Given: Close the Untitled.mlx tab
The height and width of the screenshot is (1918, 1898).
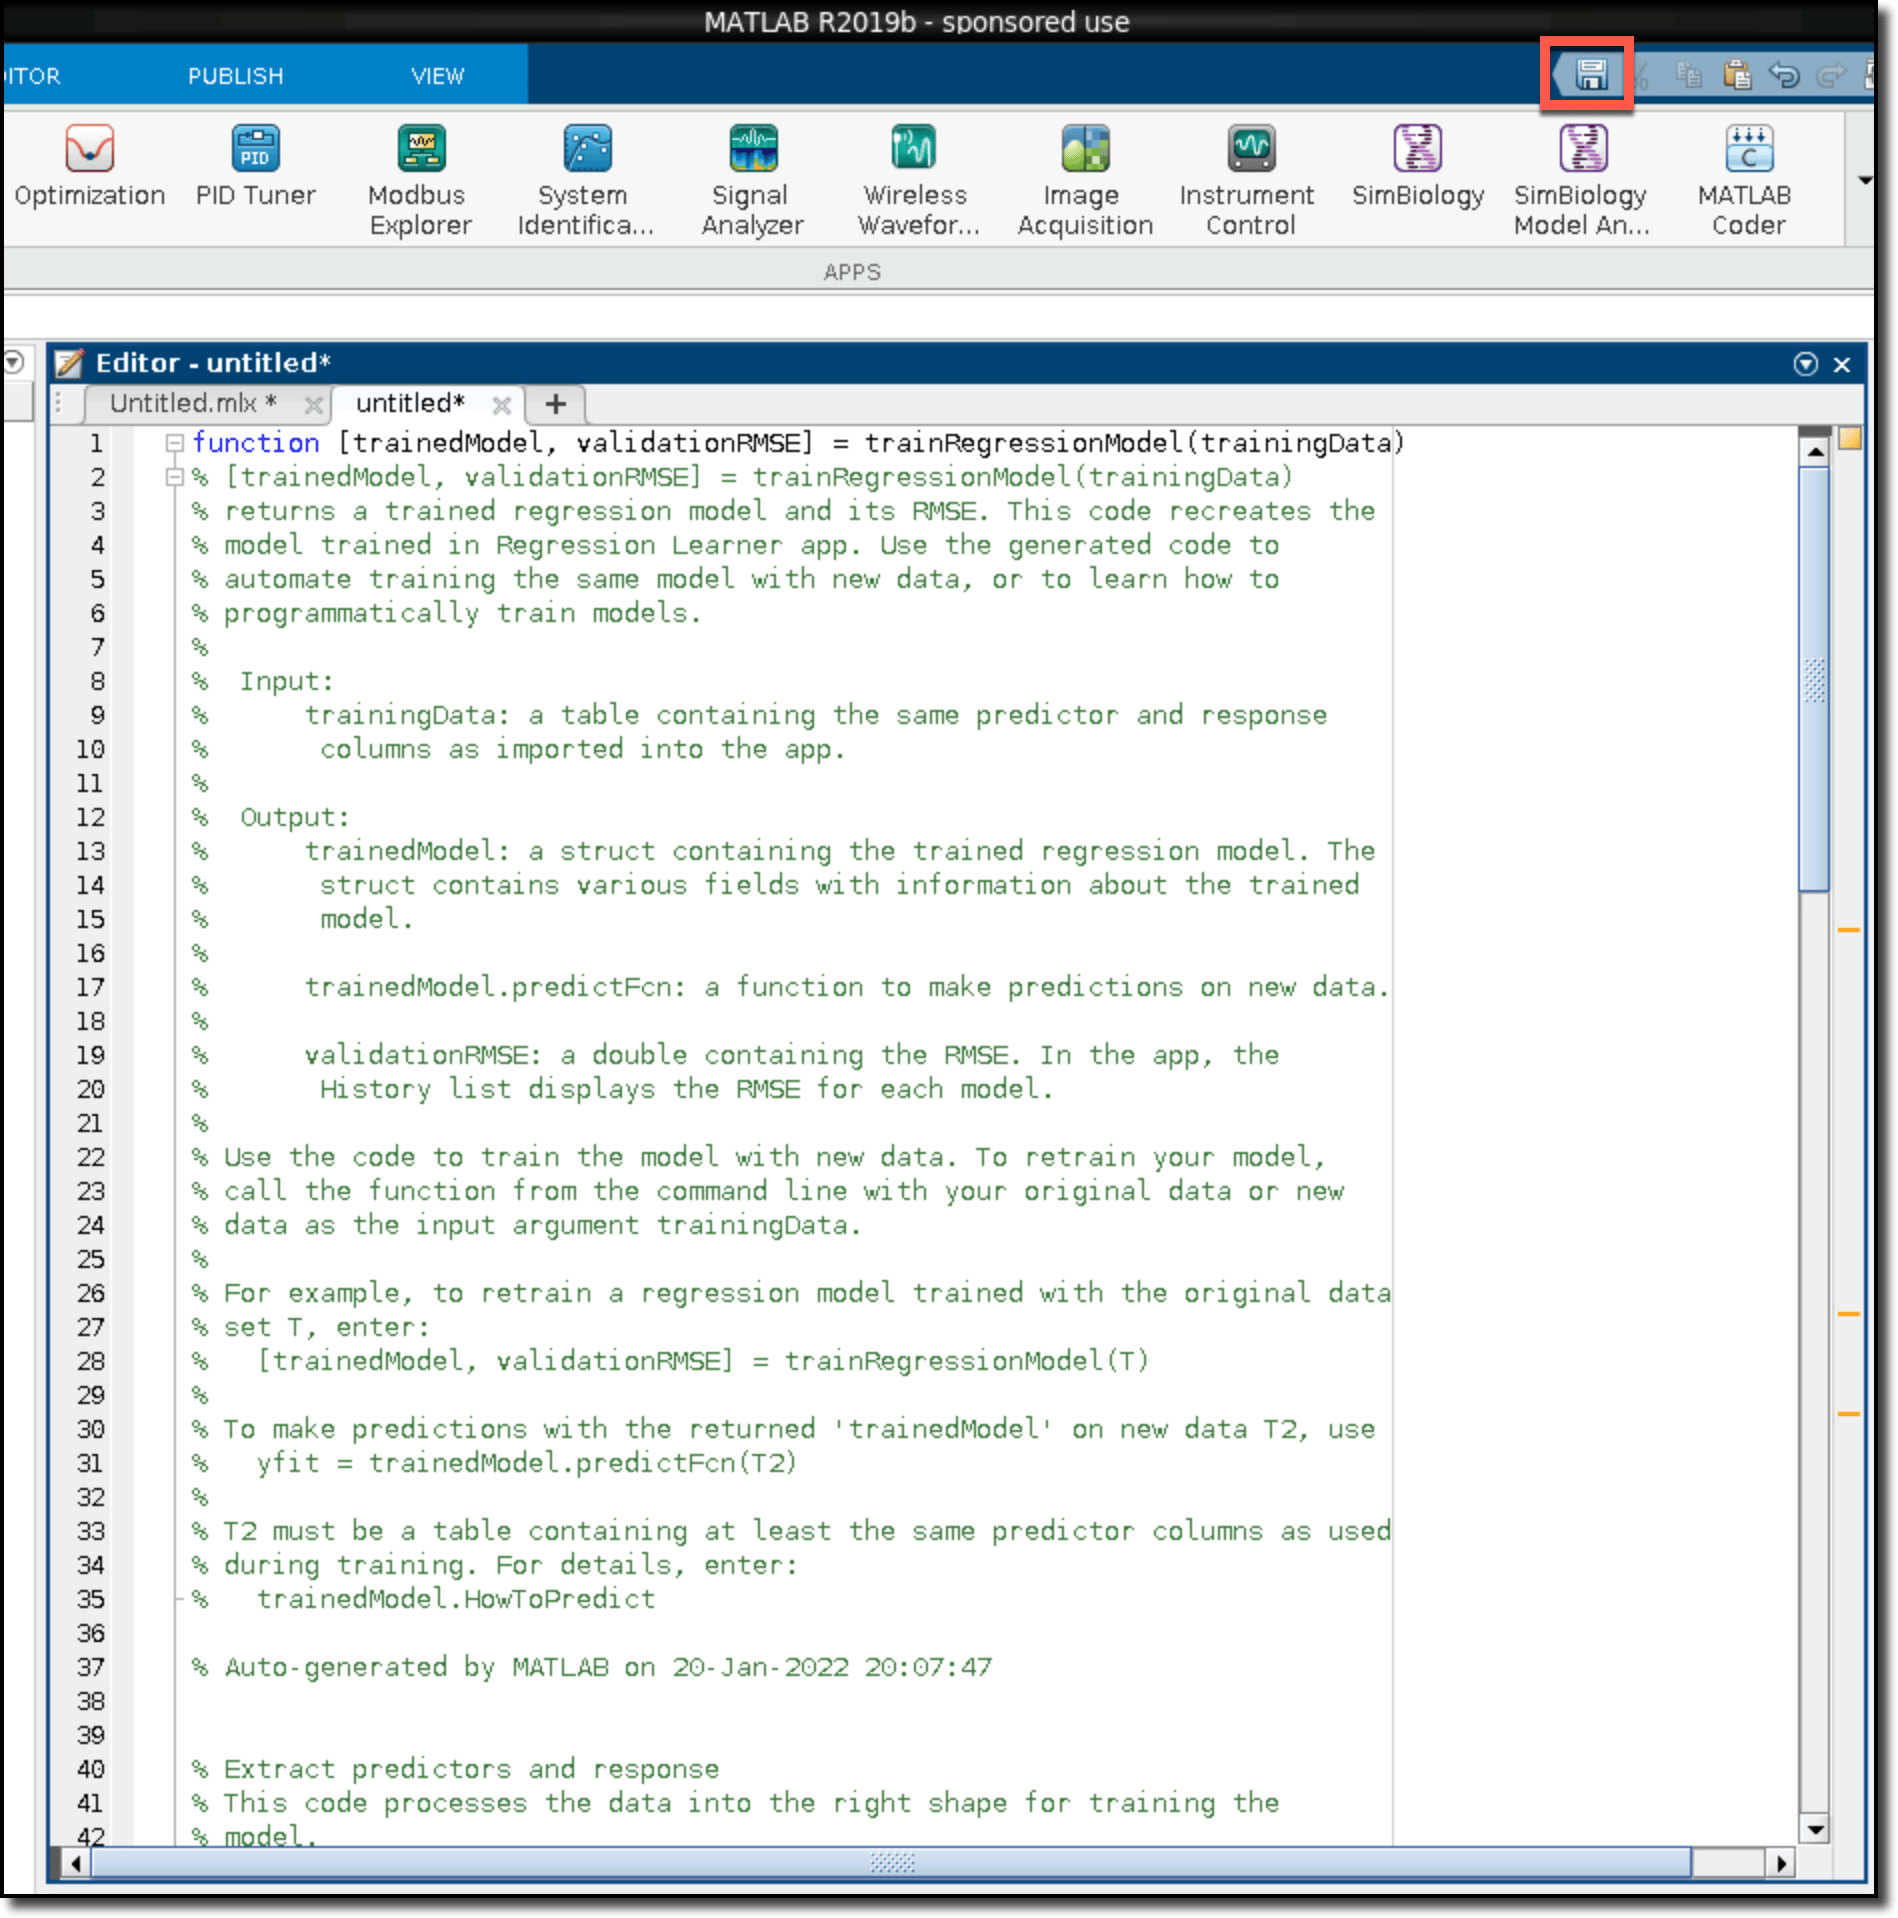Looking at the screenshot, I should (x=313, y=405).
